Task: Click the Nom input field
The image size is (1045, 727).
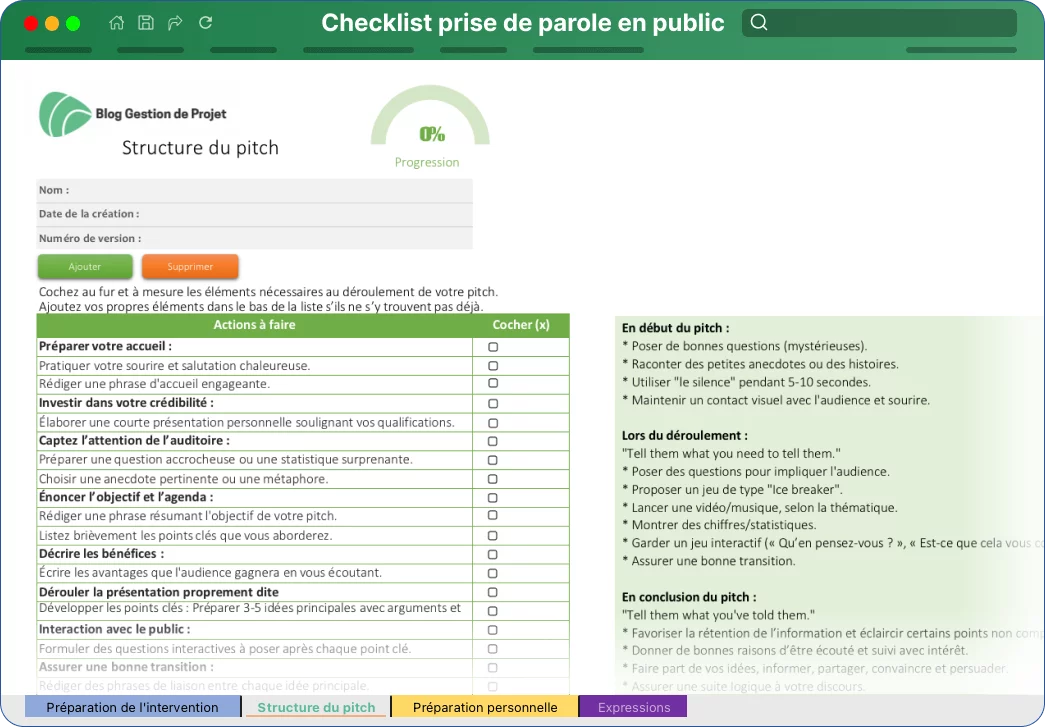Action: point(255,190)
